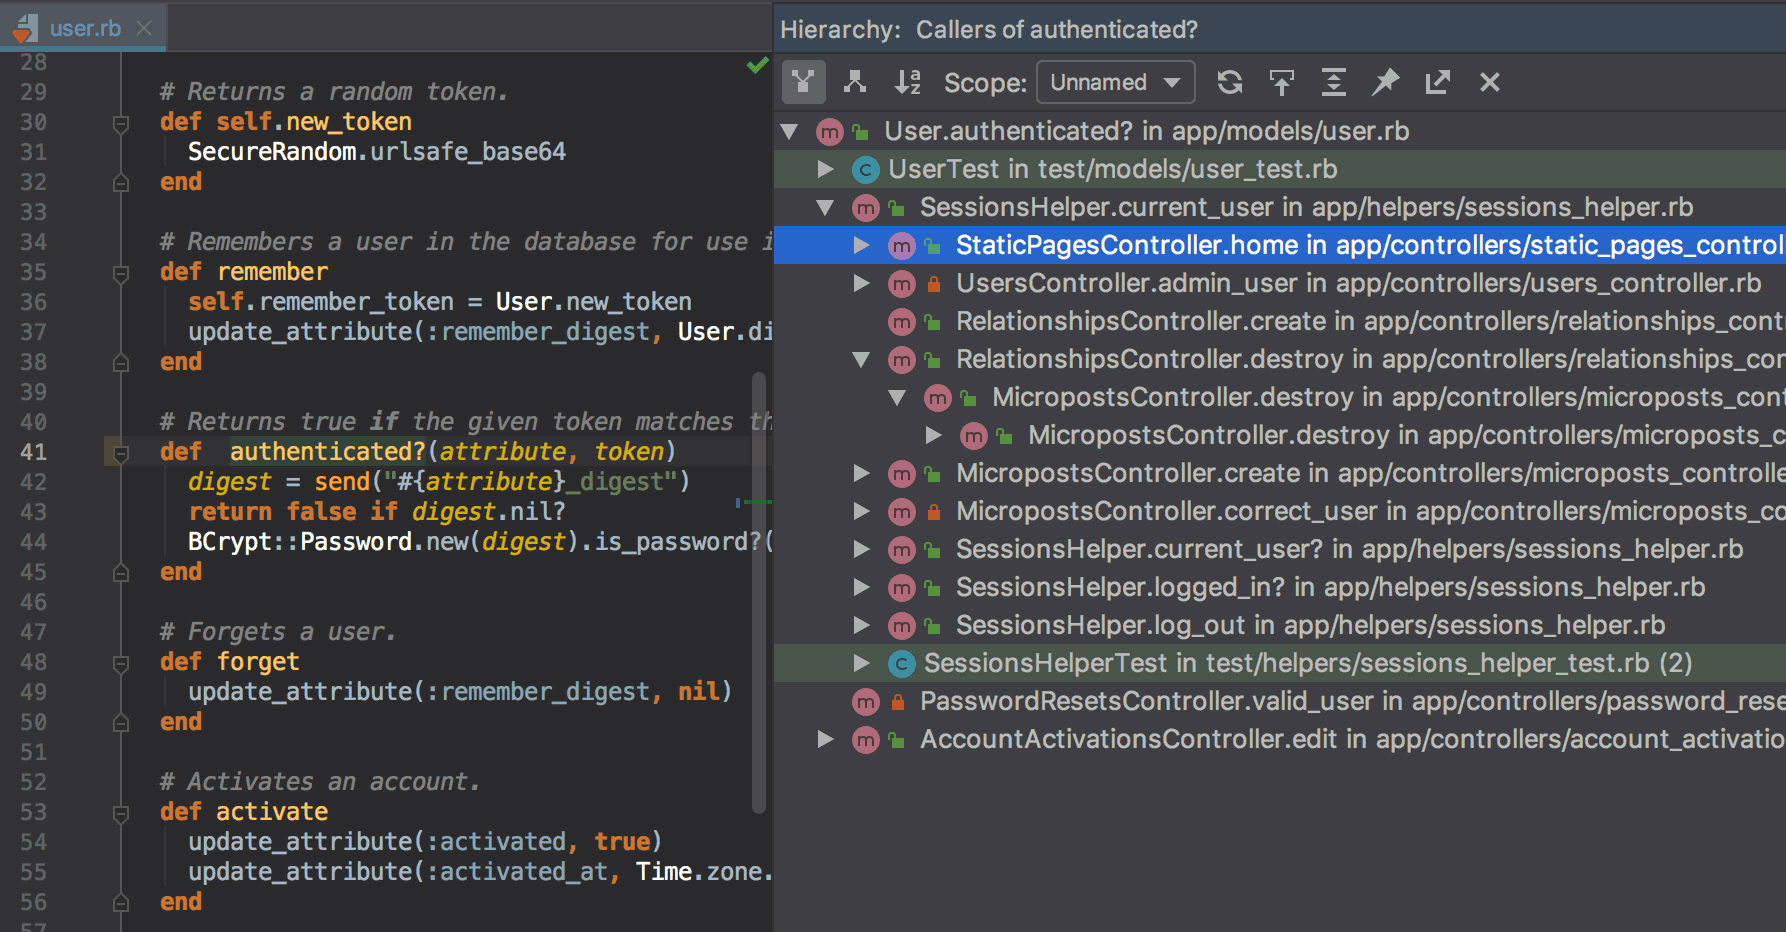Collapse the authenticated? method using its fold marker
Screen dimensions: 1786x932
[121, 452]
